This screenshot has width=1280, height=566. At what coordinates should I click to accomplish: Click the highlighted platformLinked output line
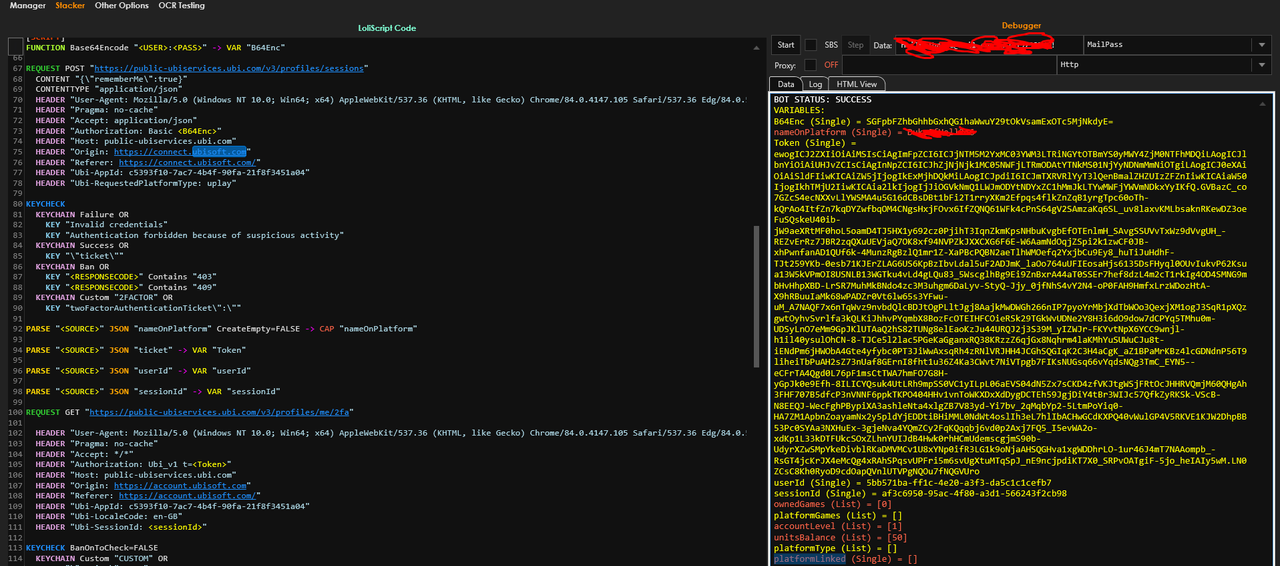click(845, 559)
